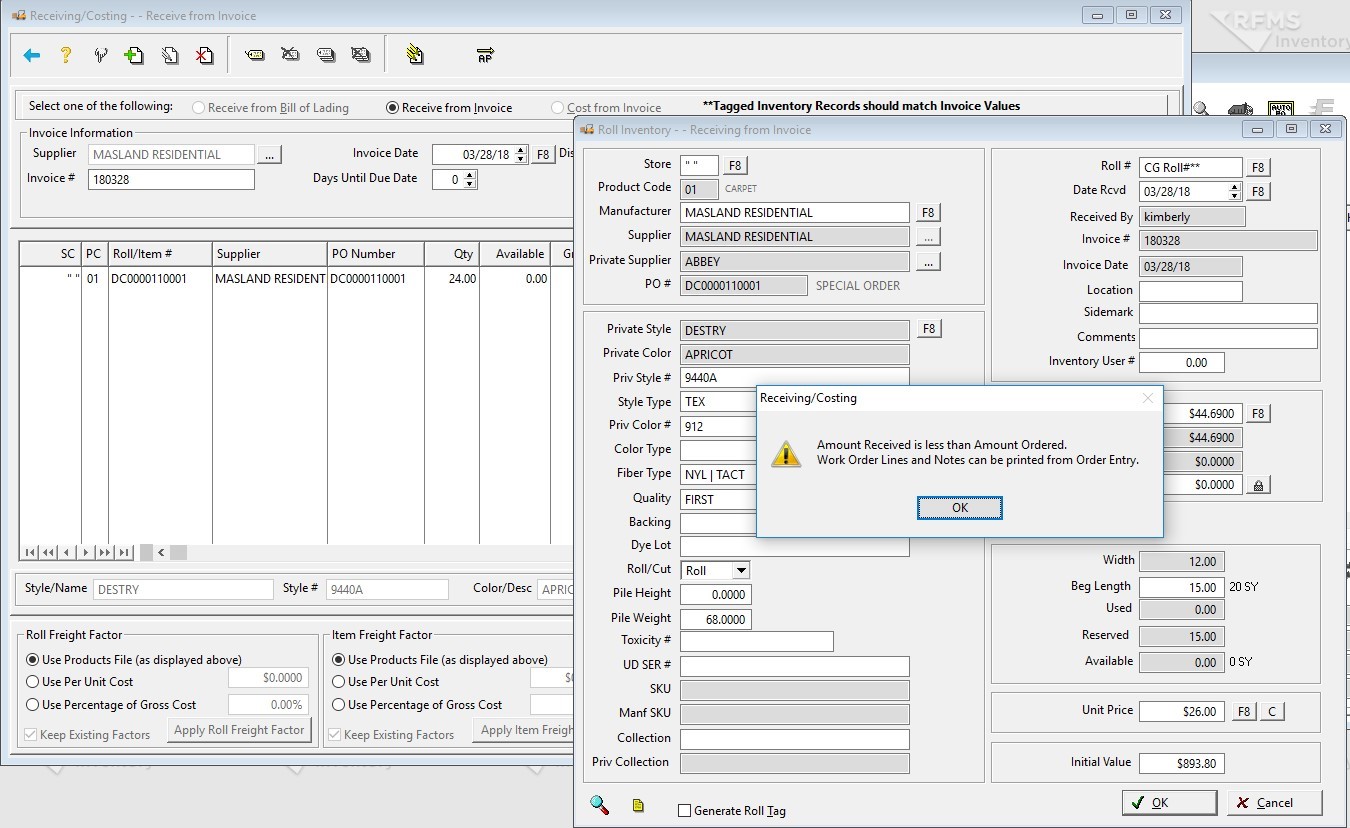Click the Sidemark input field
The height and width of the screenshot is (828, 1350).
pos(1228,314)
